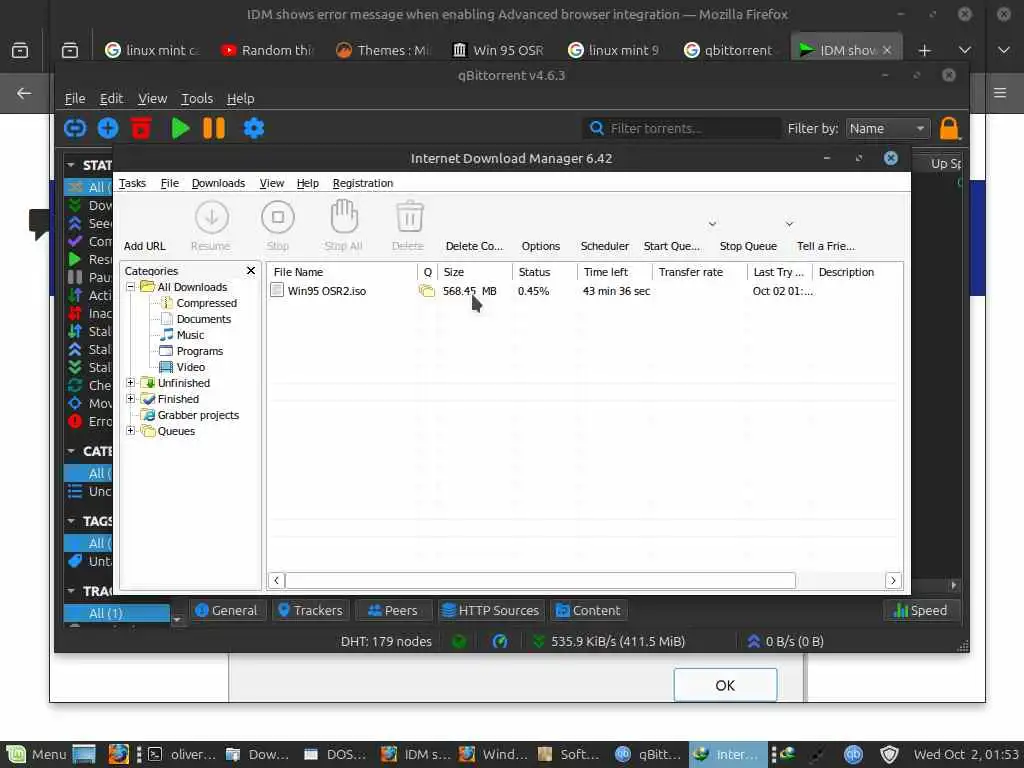Select Music category
Image resolution: width=1024 pixels, height=768 pixels.
[190, 335]
